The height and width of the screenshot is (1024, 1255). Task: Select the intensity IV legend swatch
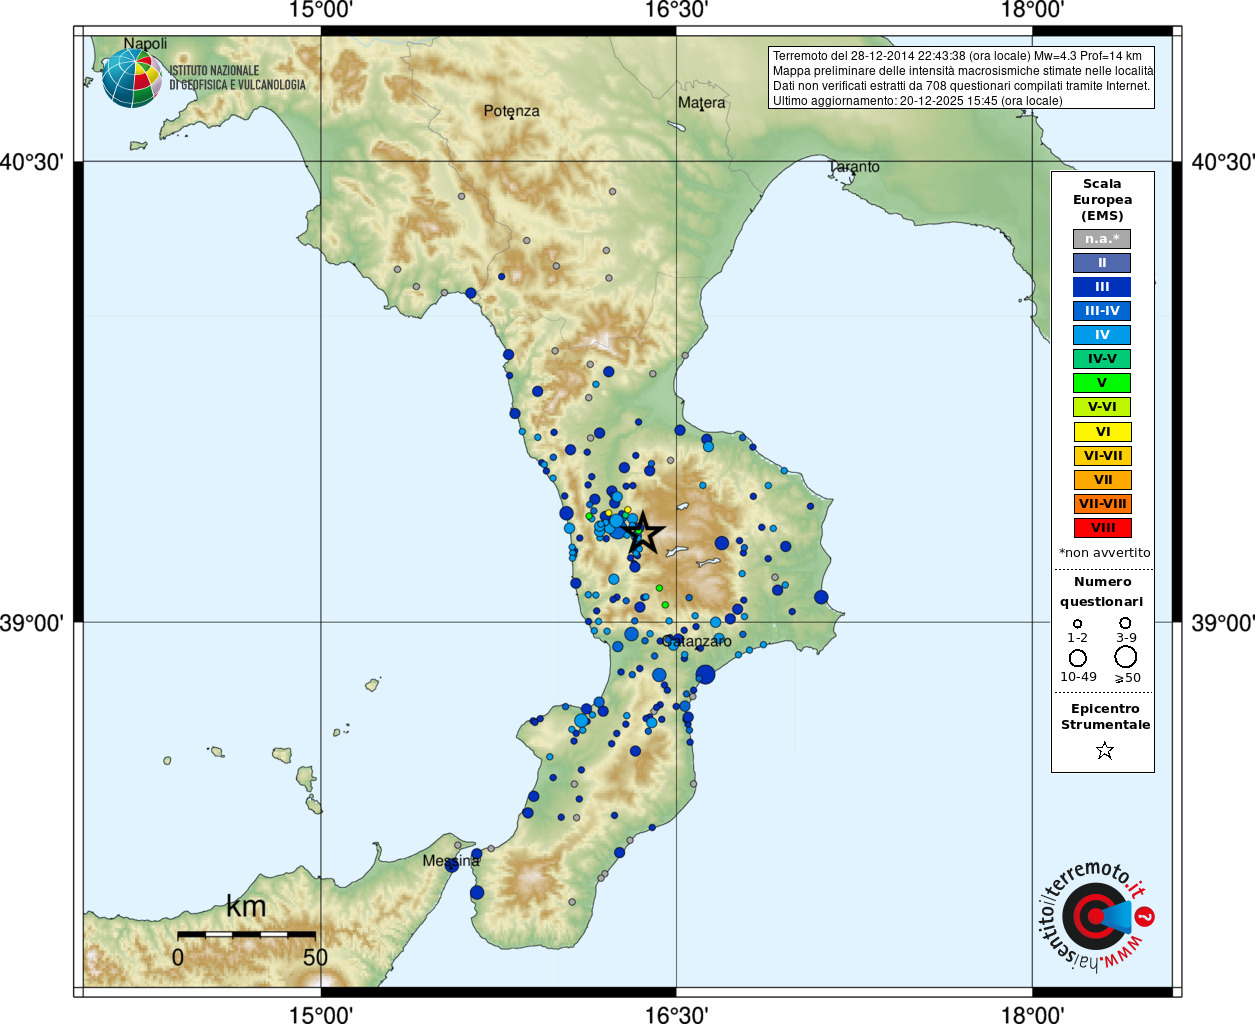(x=1102, y=335)
